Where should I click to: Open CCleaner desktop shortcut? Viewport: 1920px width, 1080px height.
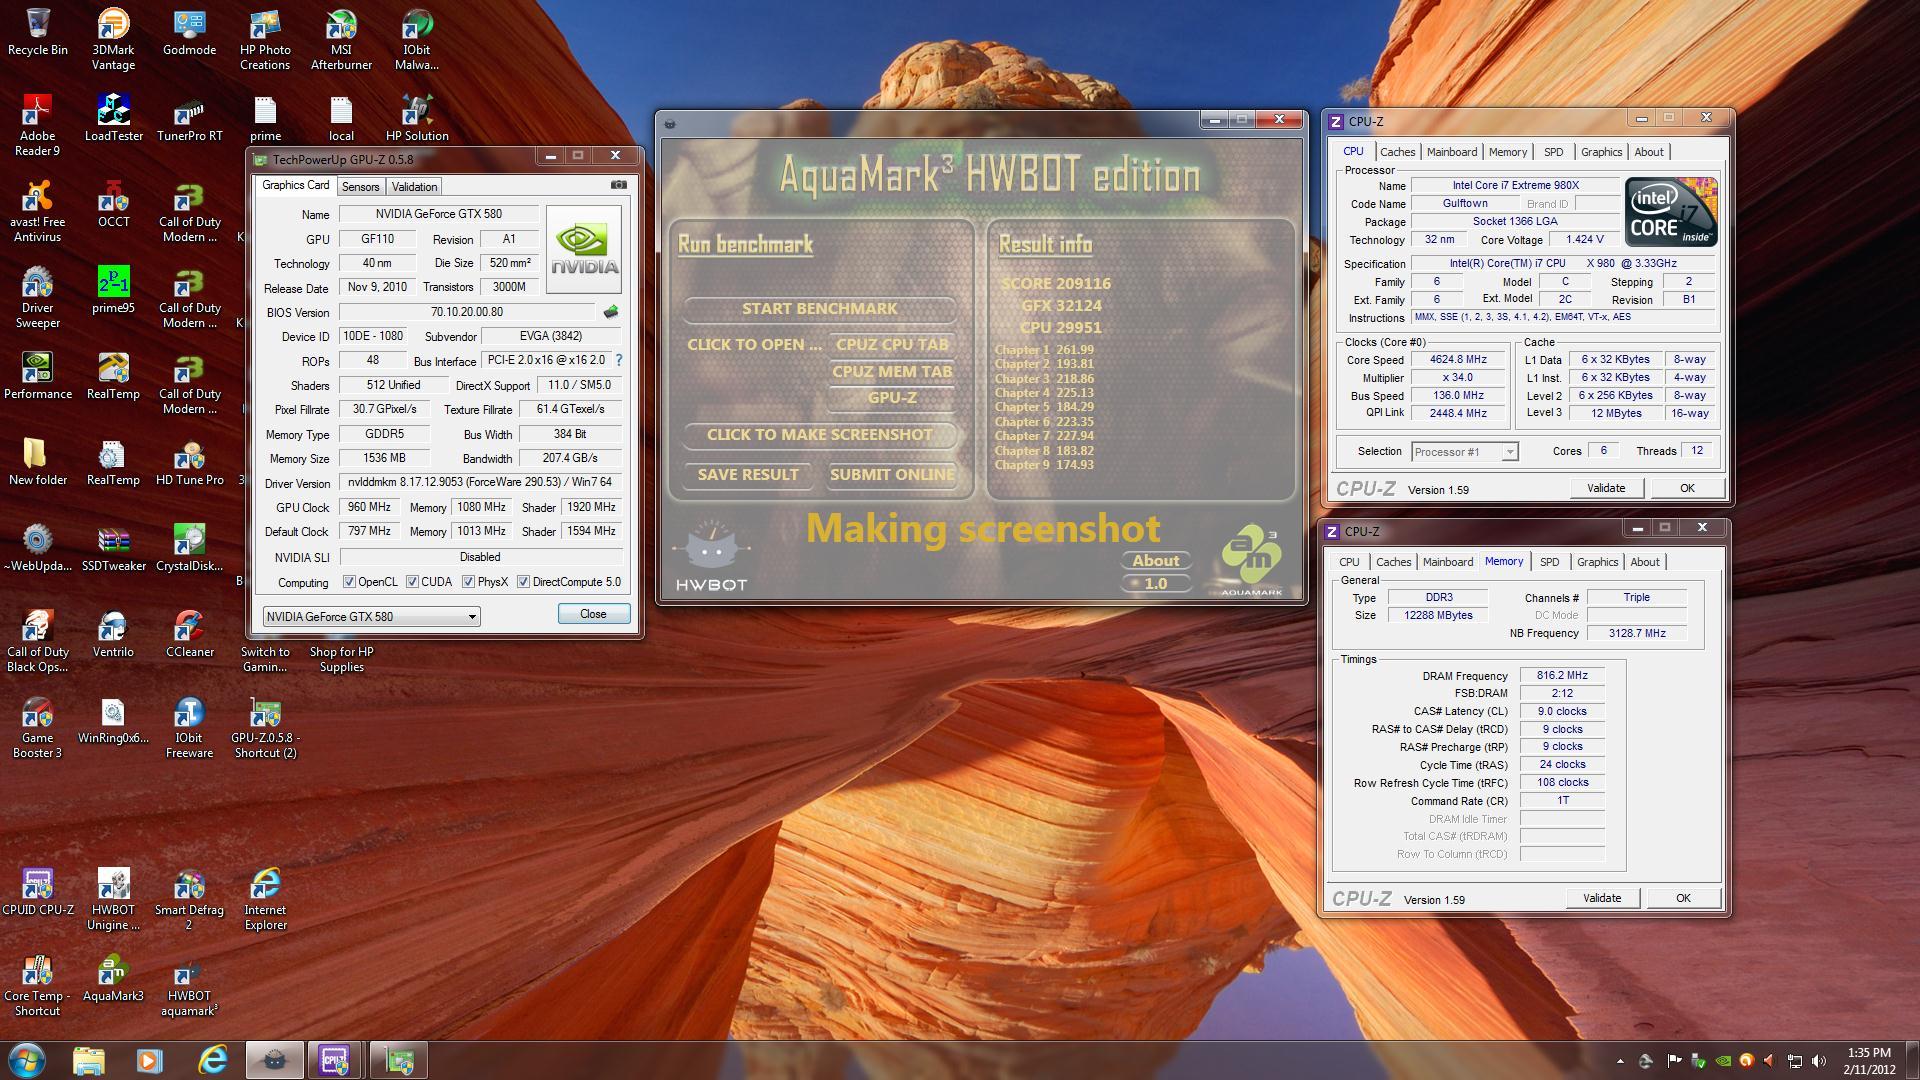189,634
